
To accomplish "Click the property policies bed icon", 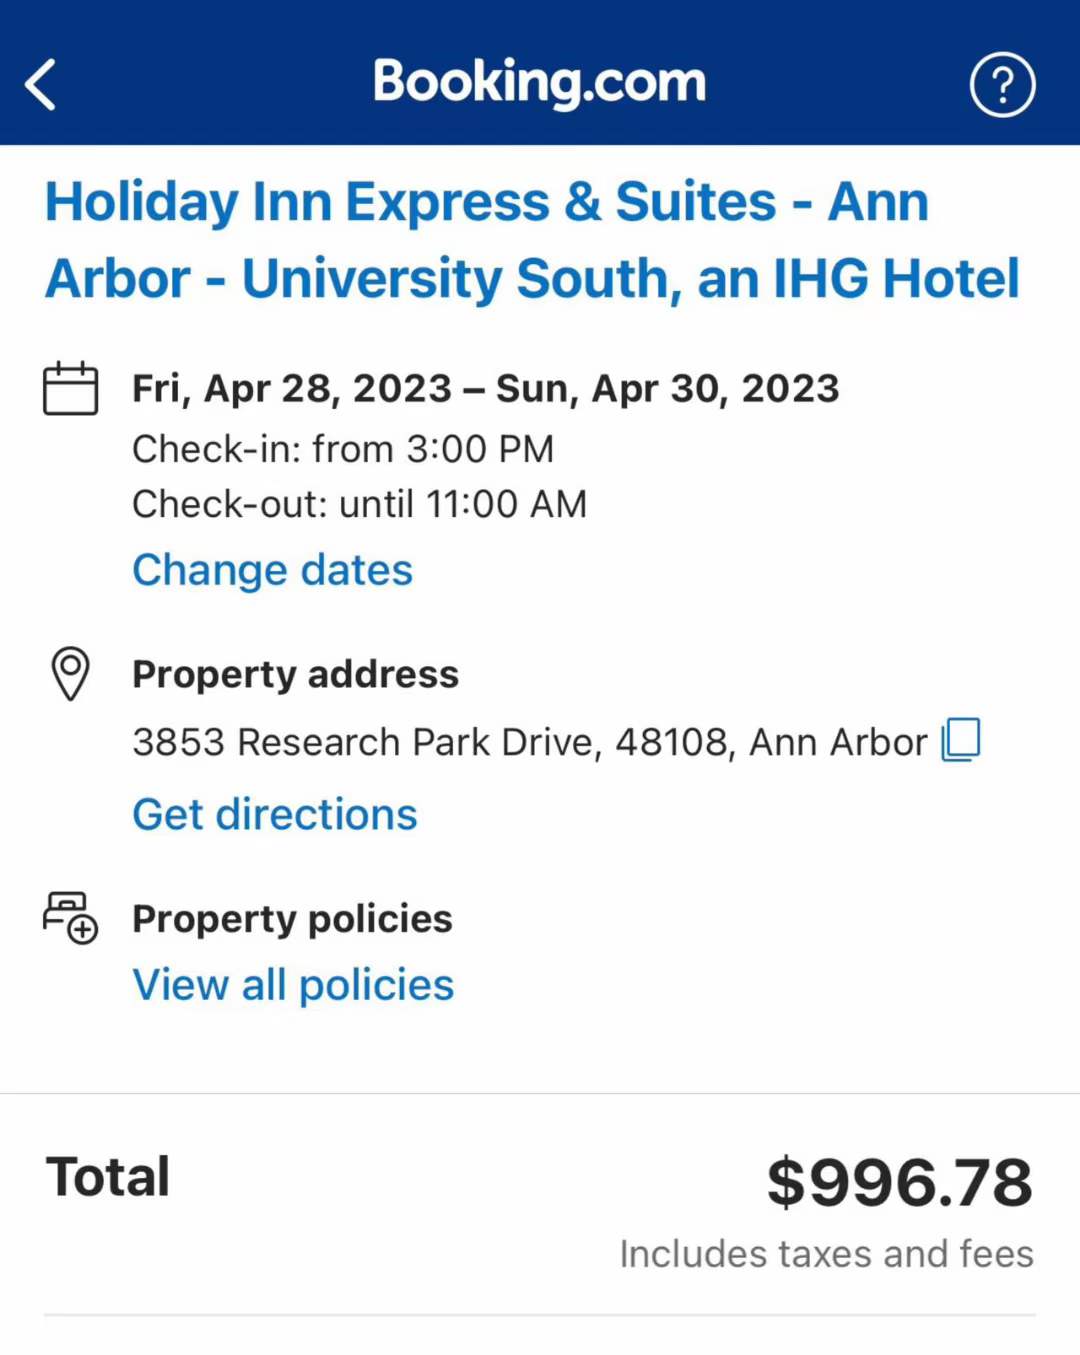I will tap(70, 917).
